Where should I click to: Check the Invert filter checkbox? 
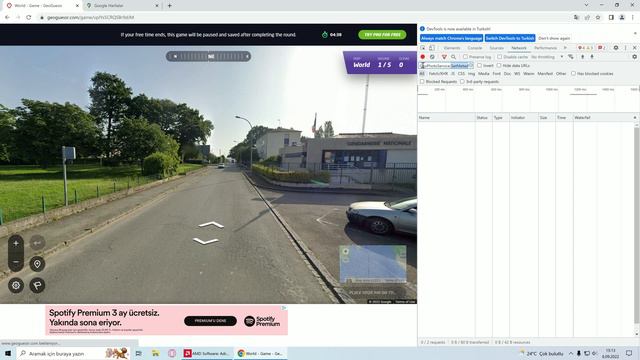point(480,65)
